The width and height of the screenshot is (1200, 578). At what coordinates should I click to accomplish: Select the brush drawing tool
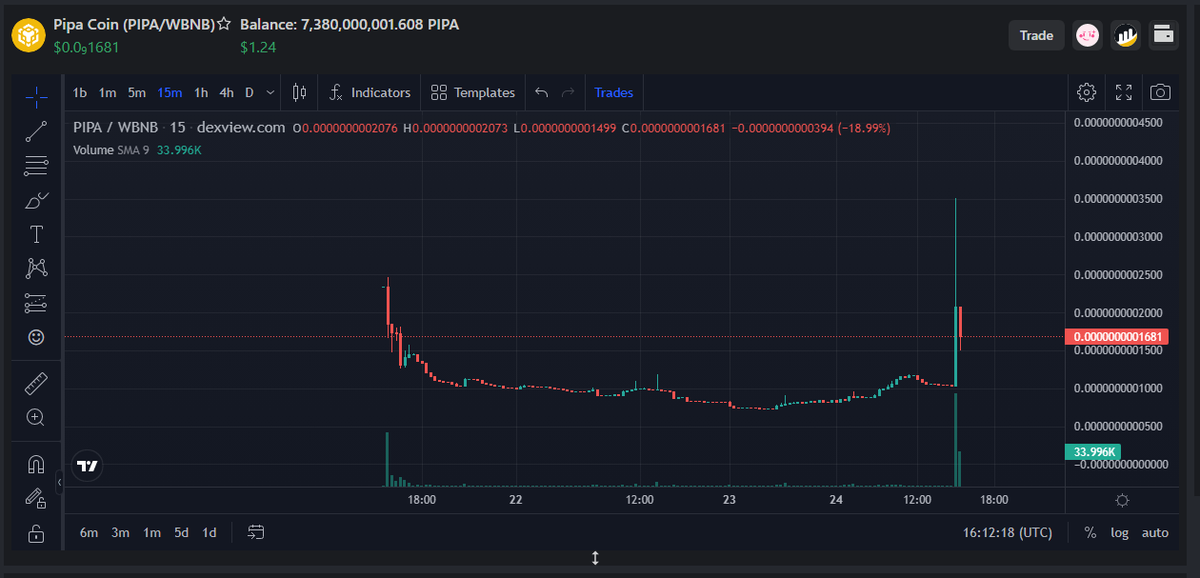point(36,200)
